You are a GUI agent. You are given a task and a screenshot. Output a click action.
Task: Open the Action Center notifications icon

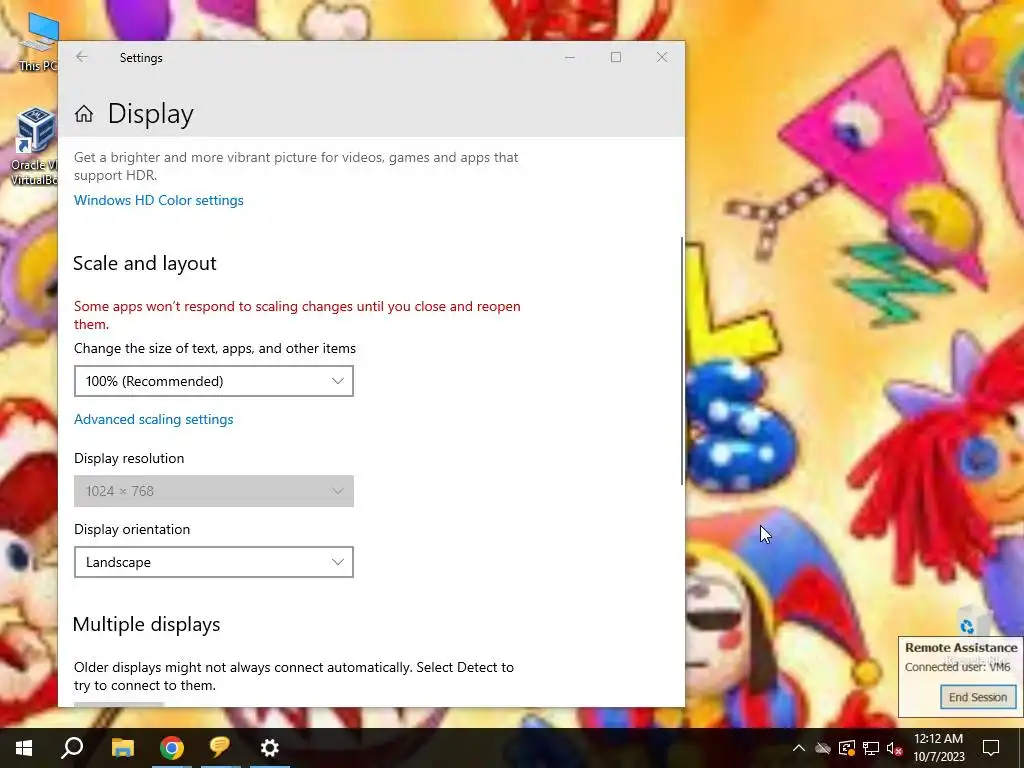[991, 748]
